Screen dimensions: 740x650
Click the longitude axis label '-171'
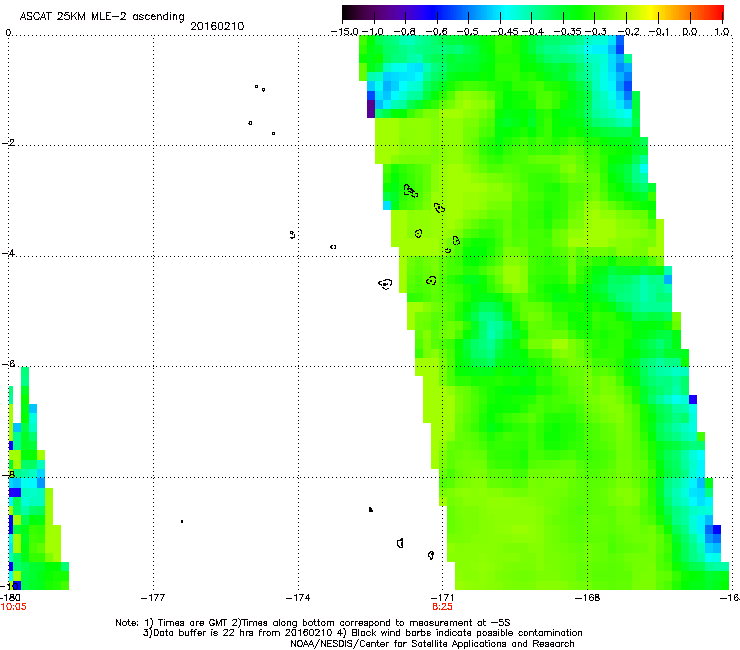[442, 598]
